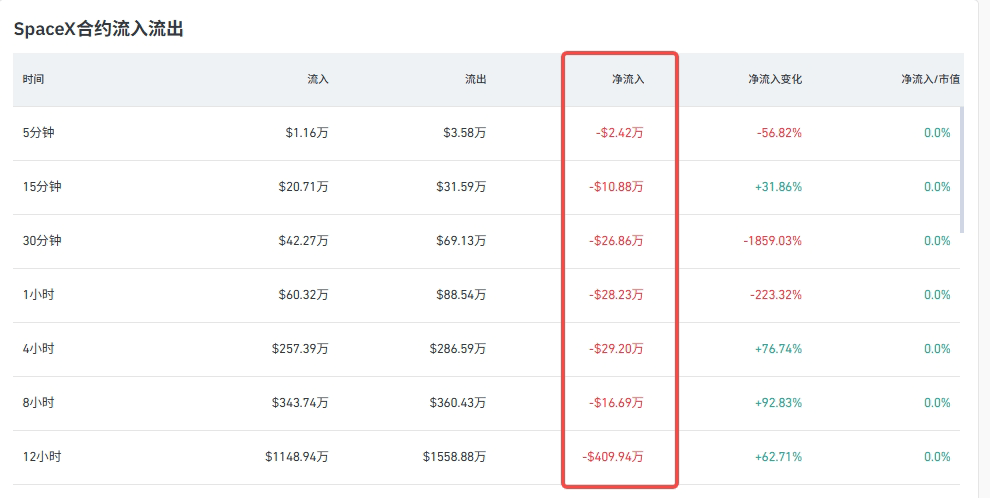Click outflow value $31.59万

tap(461, 187)
